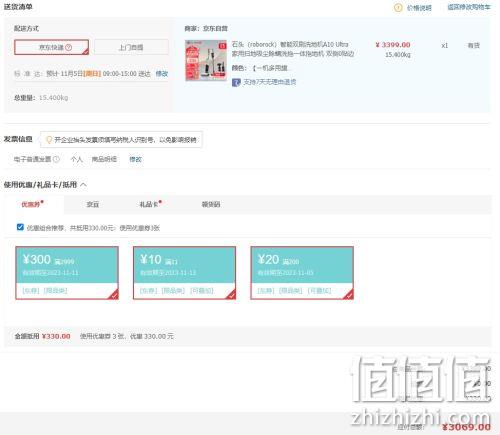Deselect the ¥300 coupon card

(67, 273)
